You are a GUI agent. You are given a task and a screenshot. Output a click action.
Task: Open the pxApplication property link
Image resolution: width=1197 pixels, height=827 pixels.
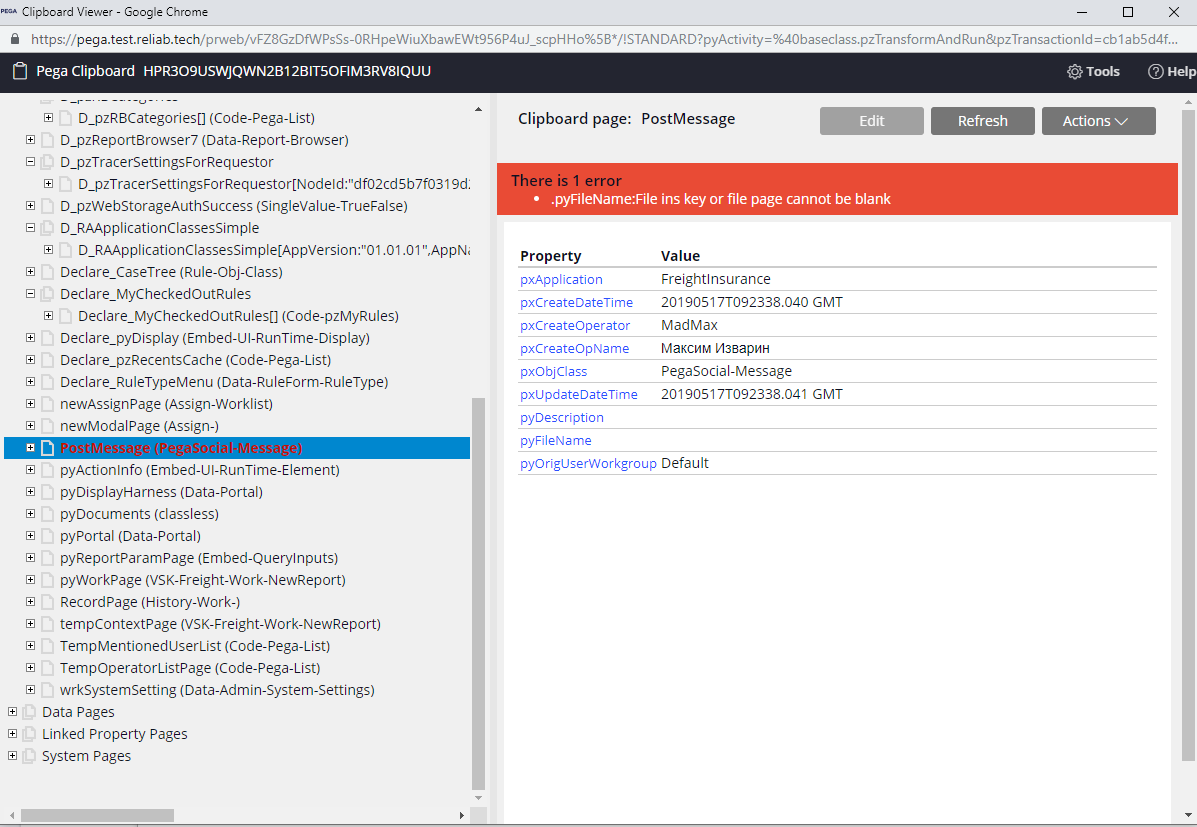pyautogui.click(x=561, y=279)
